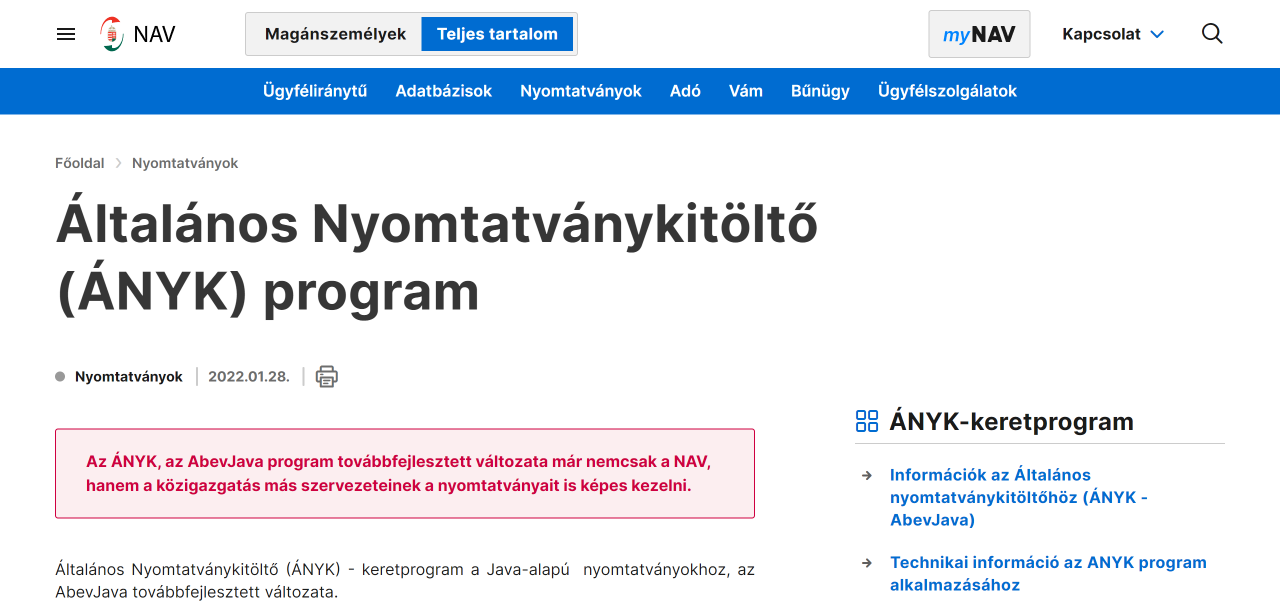This screenshot has height=601, width=1280.
Task: Click arrow icon beside Technikai információ link
Action: tap(867, 563)
